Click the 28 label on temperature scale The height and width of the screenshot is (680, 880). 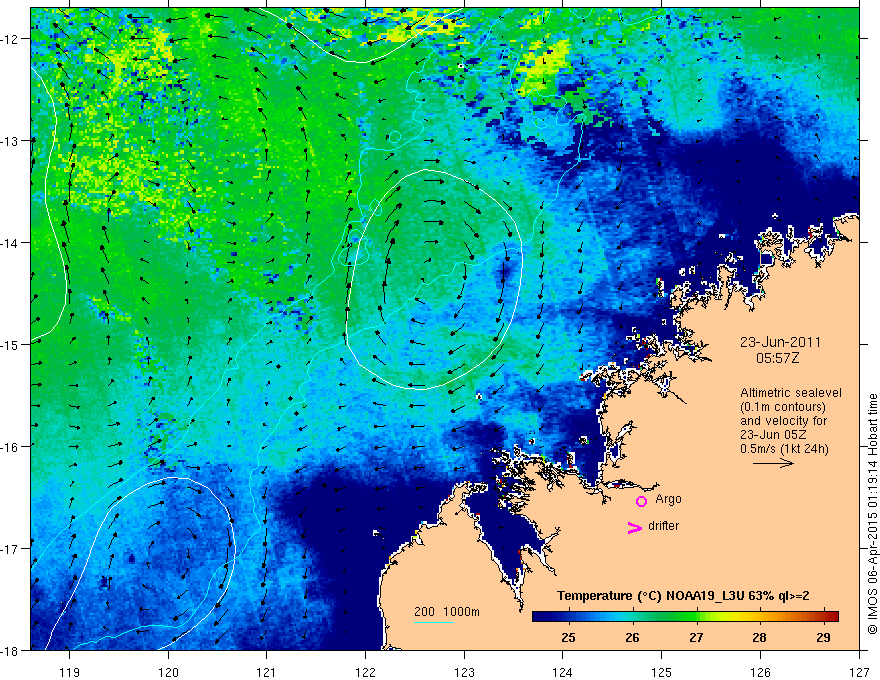point(759,638)
